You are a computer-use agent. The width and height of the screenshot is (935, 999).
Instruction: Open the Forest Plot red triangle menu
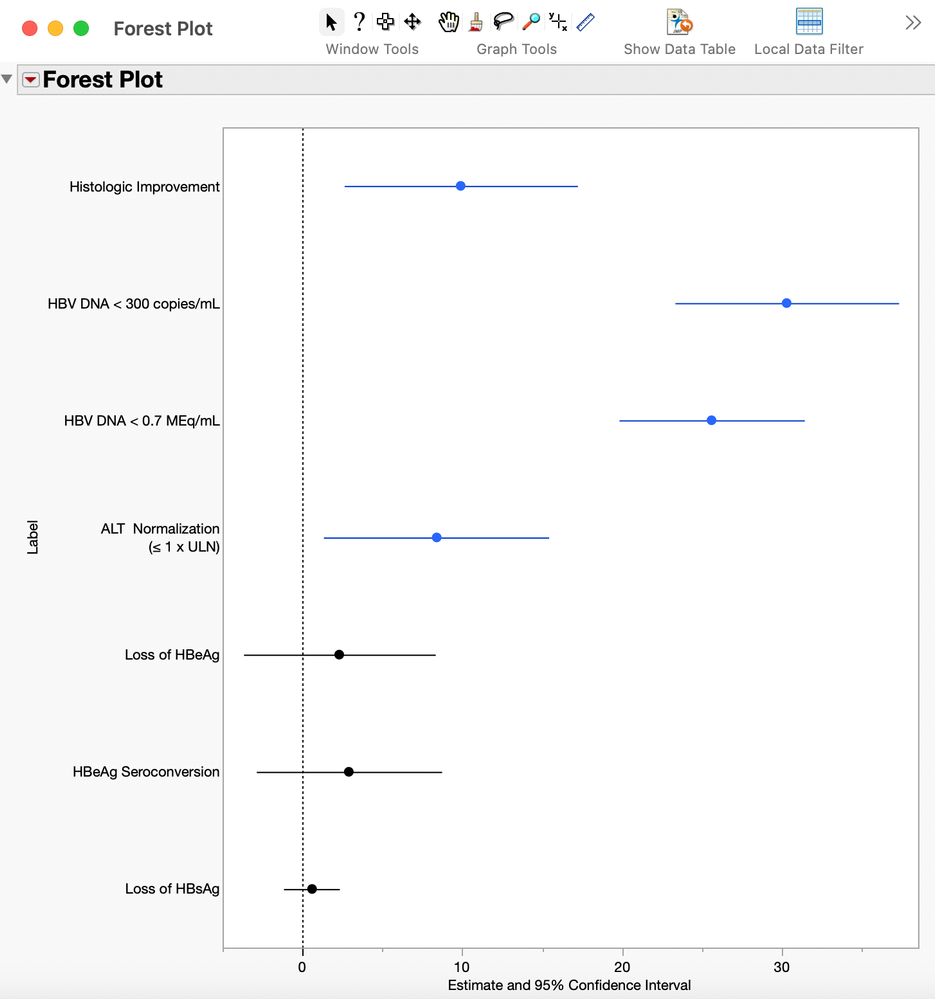pos(31,80)
